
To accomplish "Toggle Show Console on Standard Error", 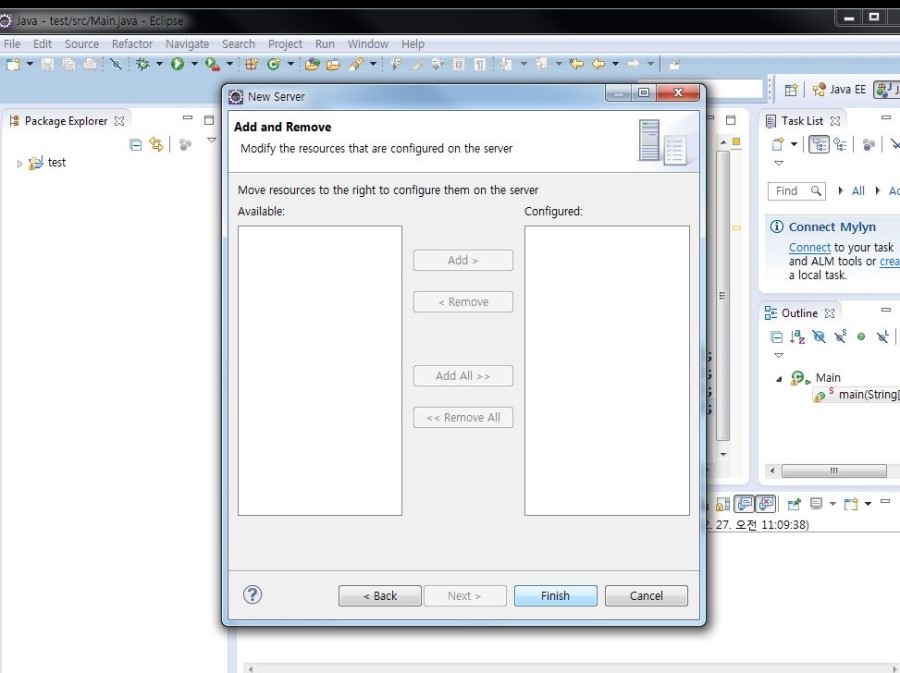I will (766, 504).
